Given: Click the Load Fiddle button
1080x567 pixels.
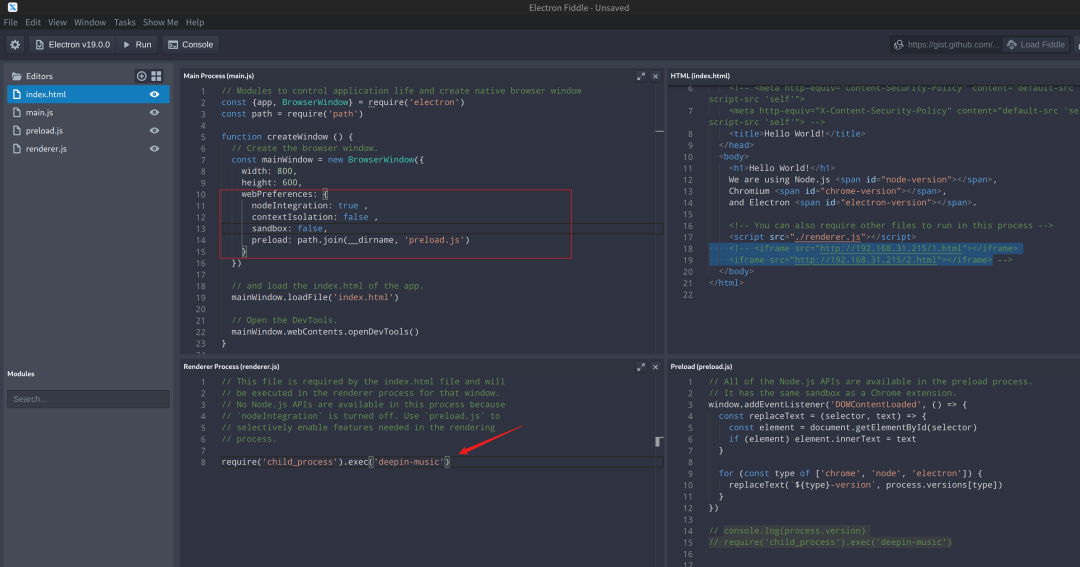Looking at the screenshot, I should tap(1036, 45).
